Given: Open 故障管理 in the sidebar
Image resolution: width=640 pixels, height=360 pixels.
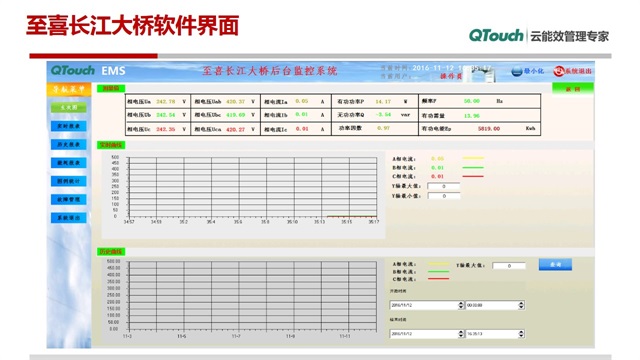Looking at the screenshot, I should [x=69, y=199].
